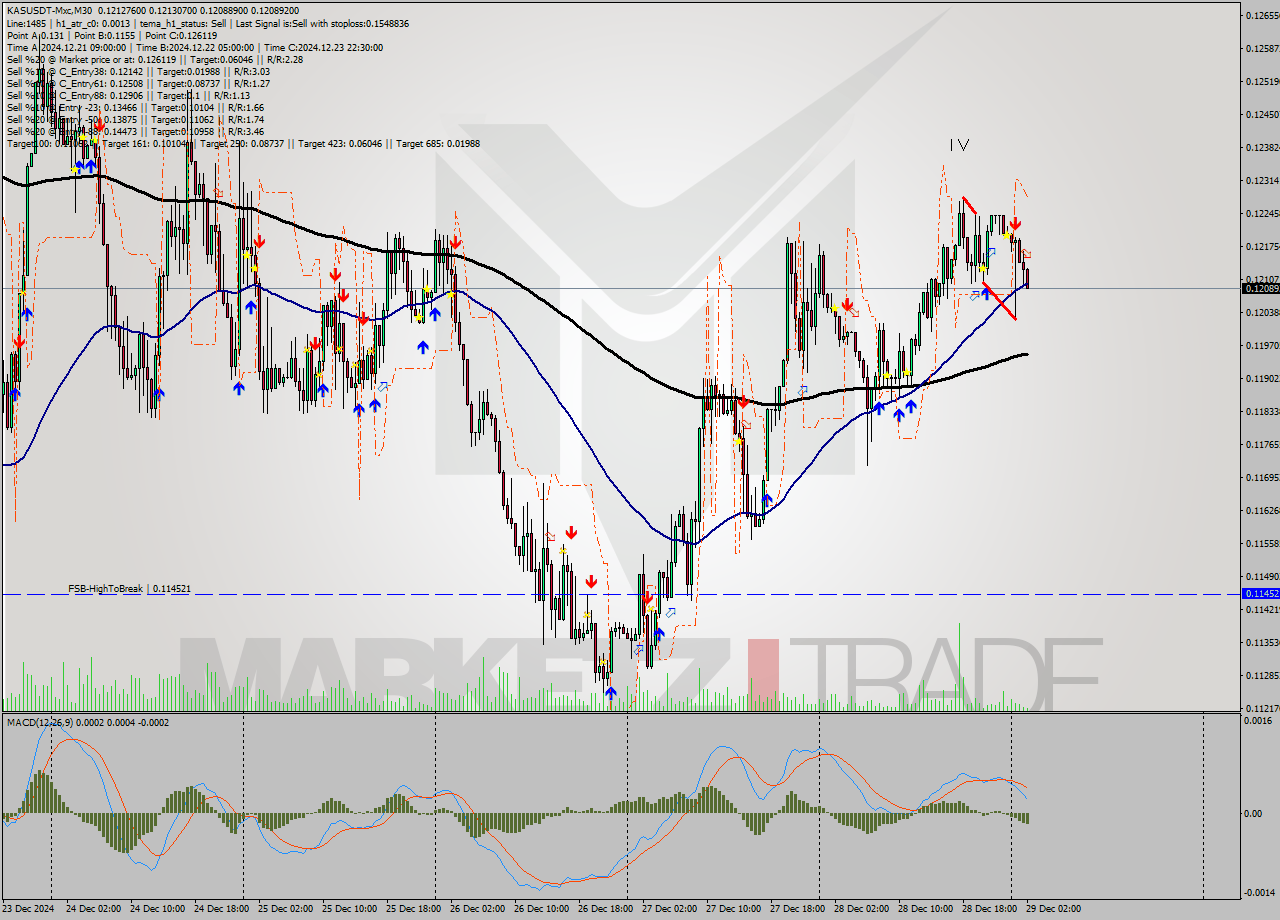Click price axis value 0.12382
The image size is (1280, 920).
[1261, 147]
